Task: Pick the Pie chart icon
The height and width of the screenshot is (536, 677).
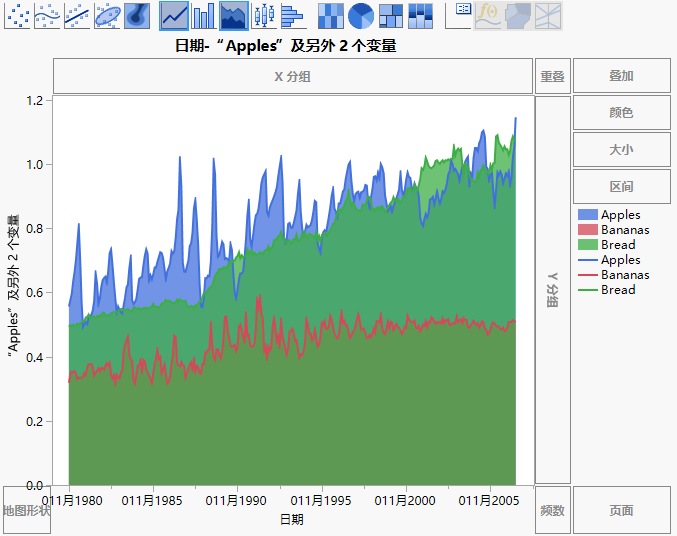Action: tap(361, 15)
